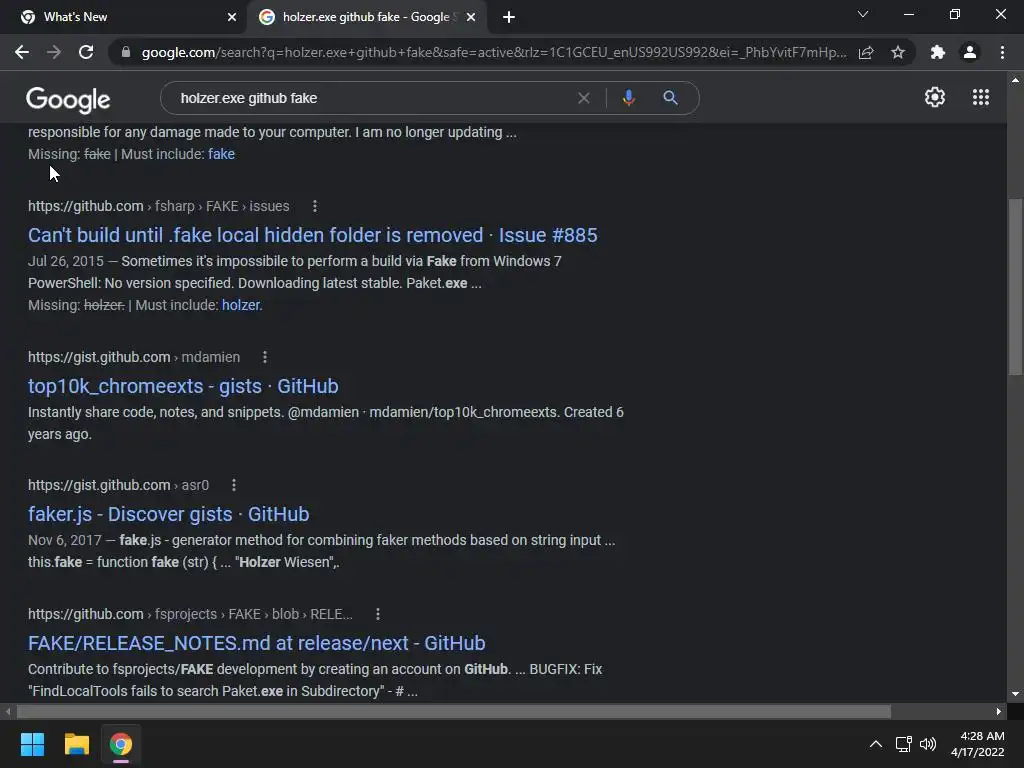
Task: Click the gist.github.com asr0 breadcrumb
Action: tap(118, 485)
